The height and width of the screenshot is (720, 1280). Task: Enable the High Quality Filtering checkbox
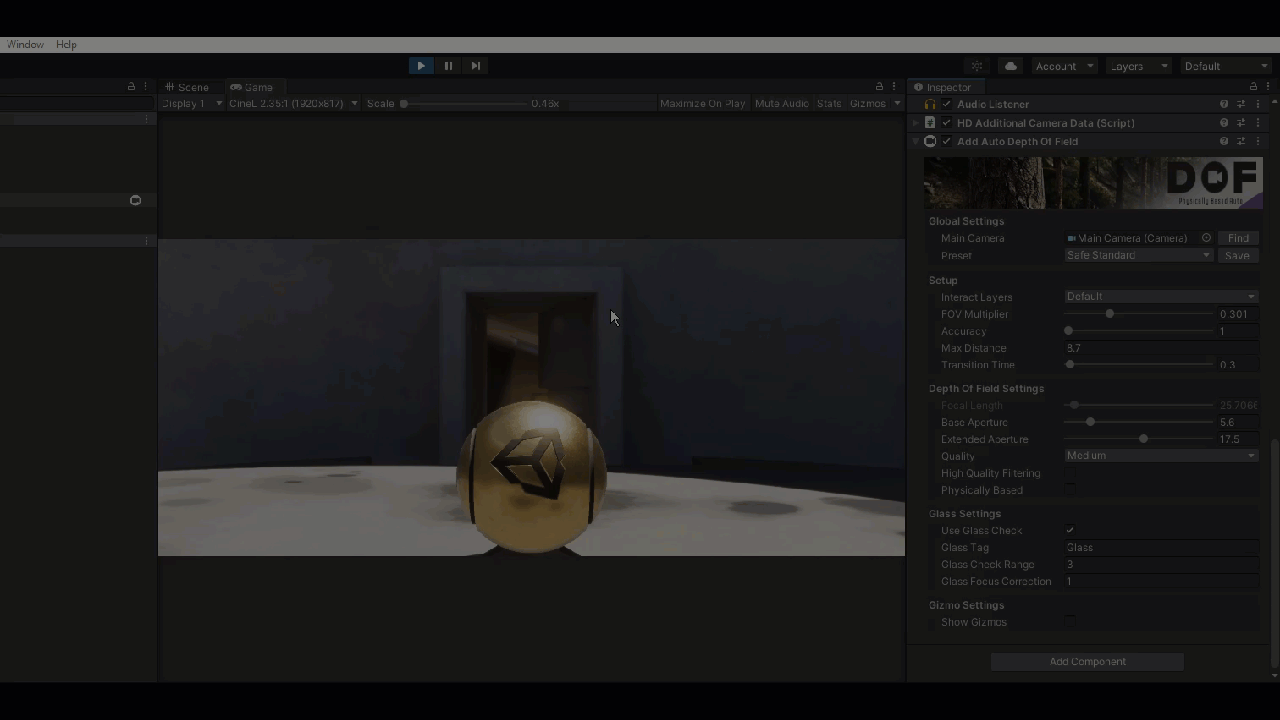pyautogui.click(x=1070, y=474)
